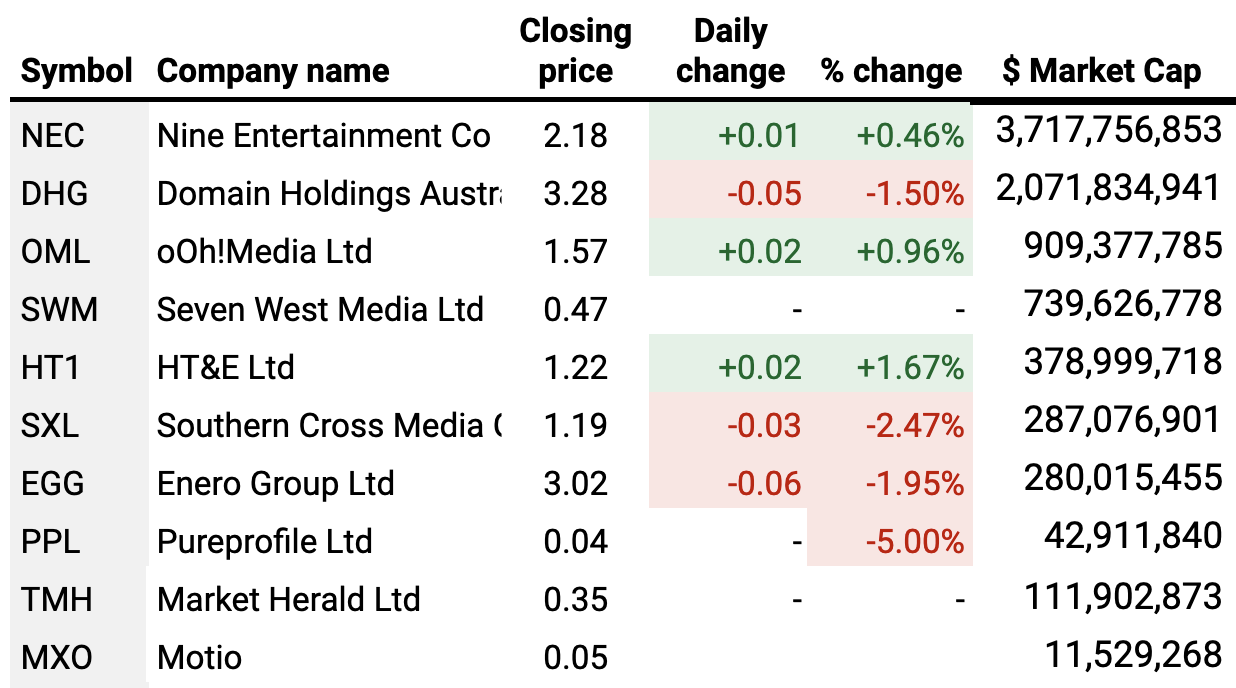Click the MXO symbol cell
Screen dimensions: 1236x688
[x=57, y=657]
